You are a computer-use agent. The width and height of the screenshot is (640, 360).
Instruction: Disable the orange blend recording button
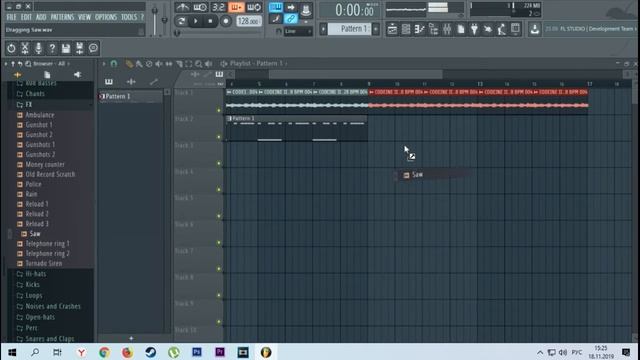[x=236, y=7]
